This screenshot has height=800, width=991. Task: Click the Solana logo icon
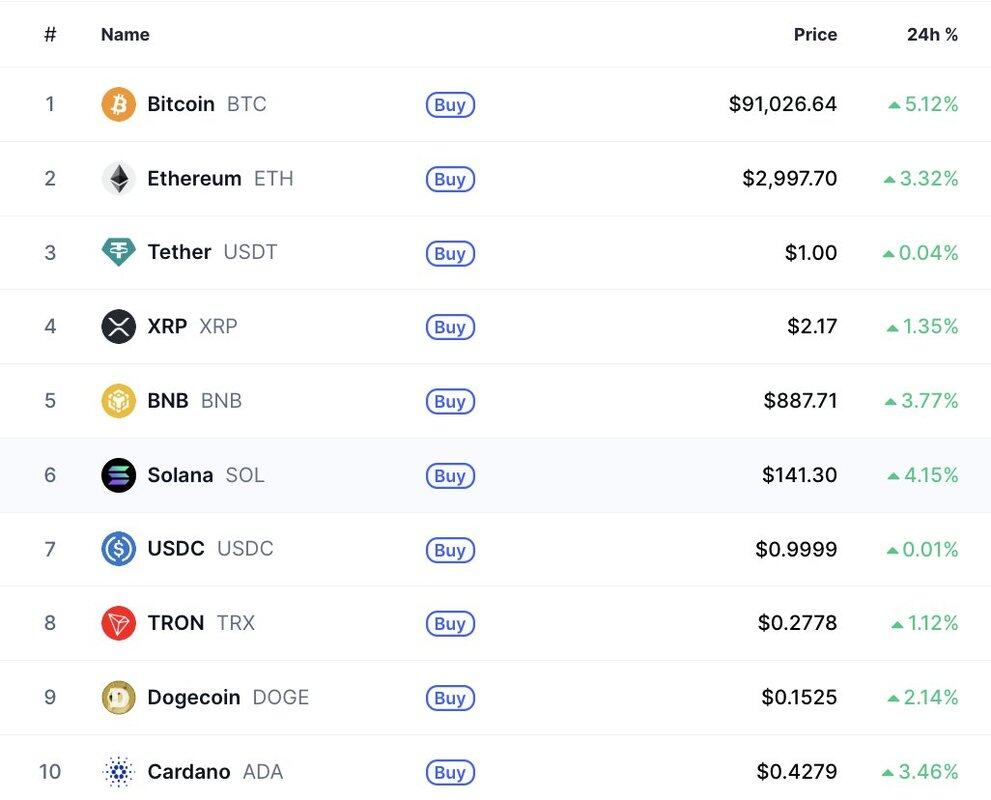point(118,475)
